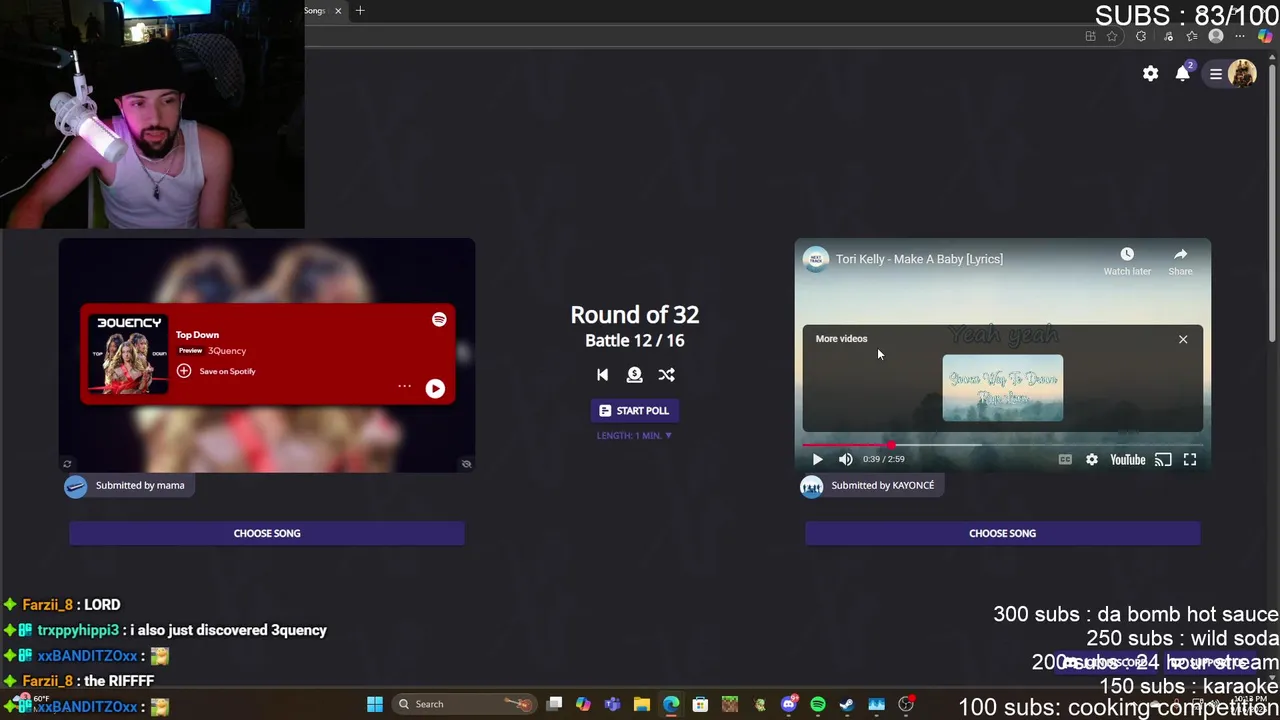Close the More videos overlay
The height and width of the screenshot is (720, 1280).
point(1183,340)
